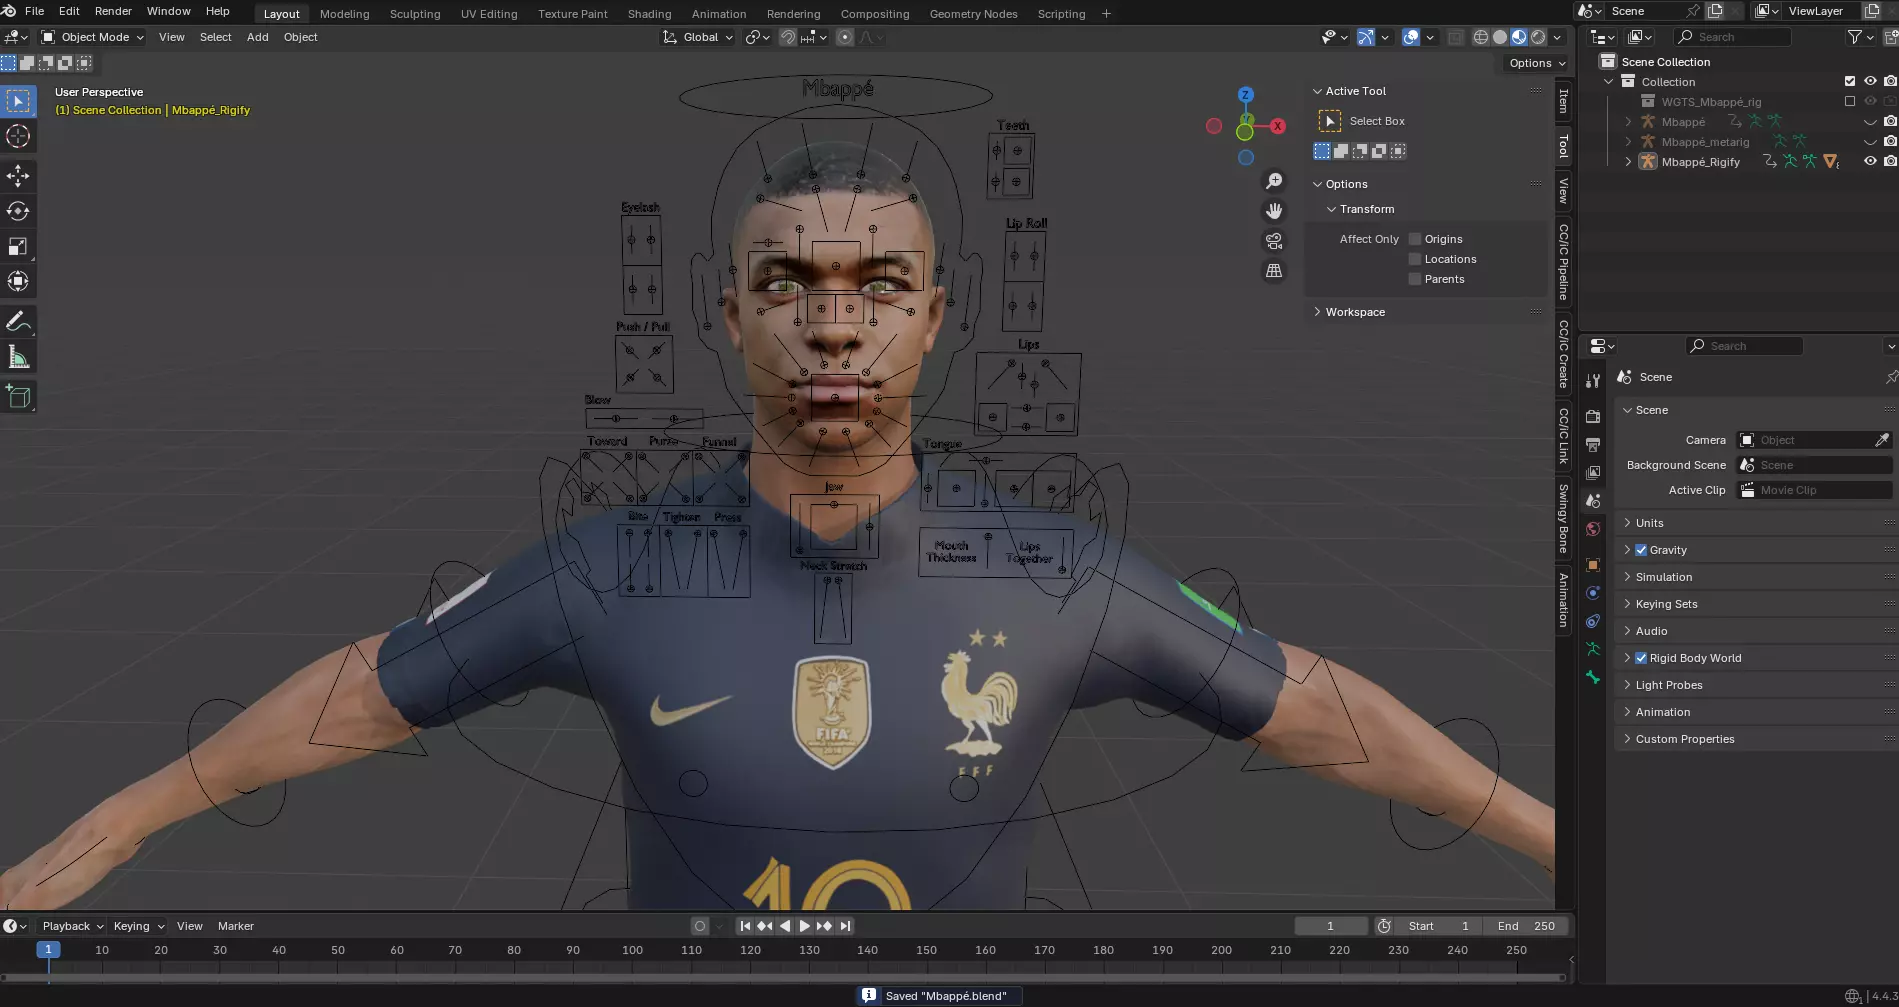Select wireframe viewport shading
Viewport: 1899px width, 1007px height.
click(x=1481, y=37)
